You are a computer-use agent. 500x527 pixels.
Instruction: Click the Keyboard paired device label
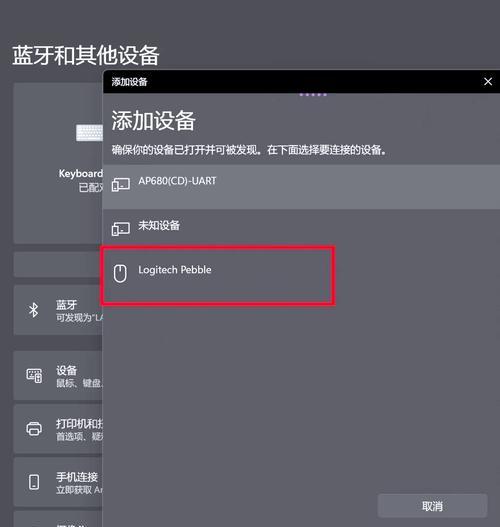pyautogui.click(x=81, y=173)
